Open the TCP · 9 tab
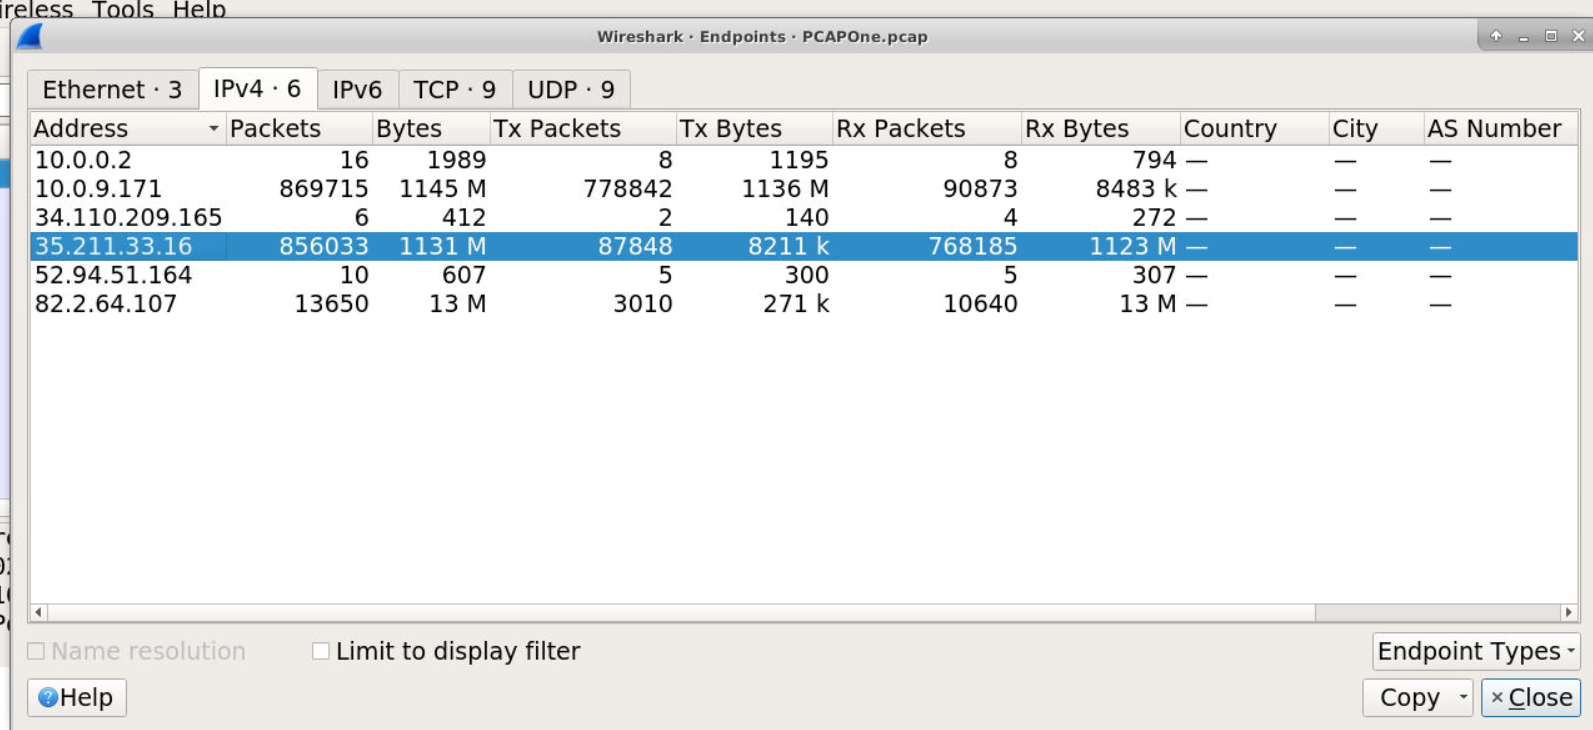Screen dimensions: 1593x730 click(455, 89)
